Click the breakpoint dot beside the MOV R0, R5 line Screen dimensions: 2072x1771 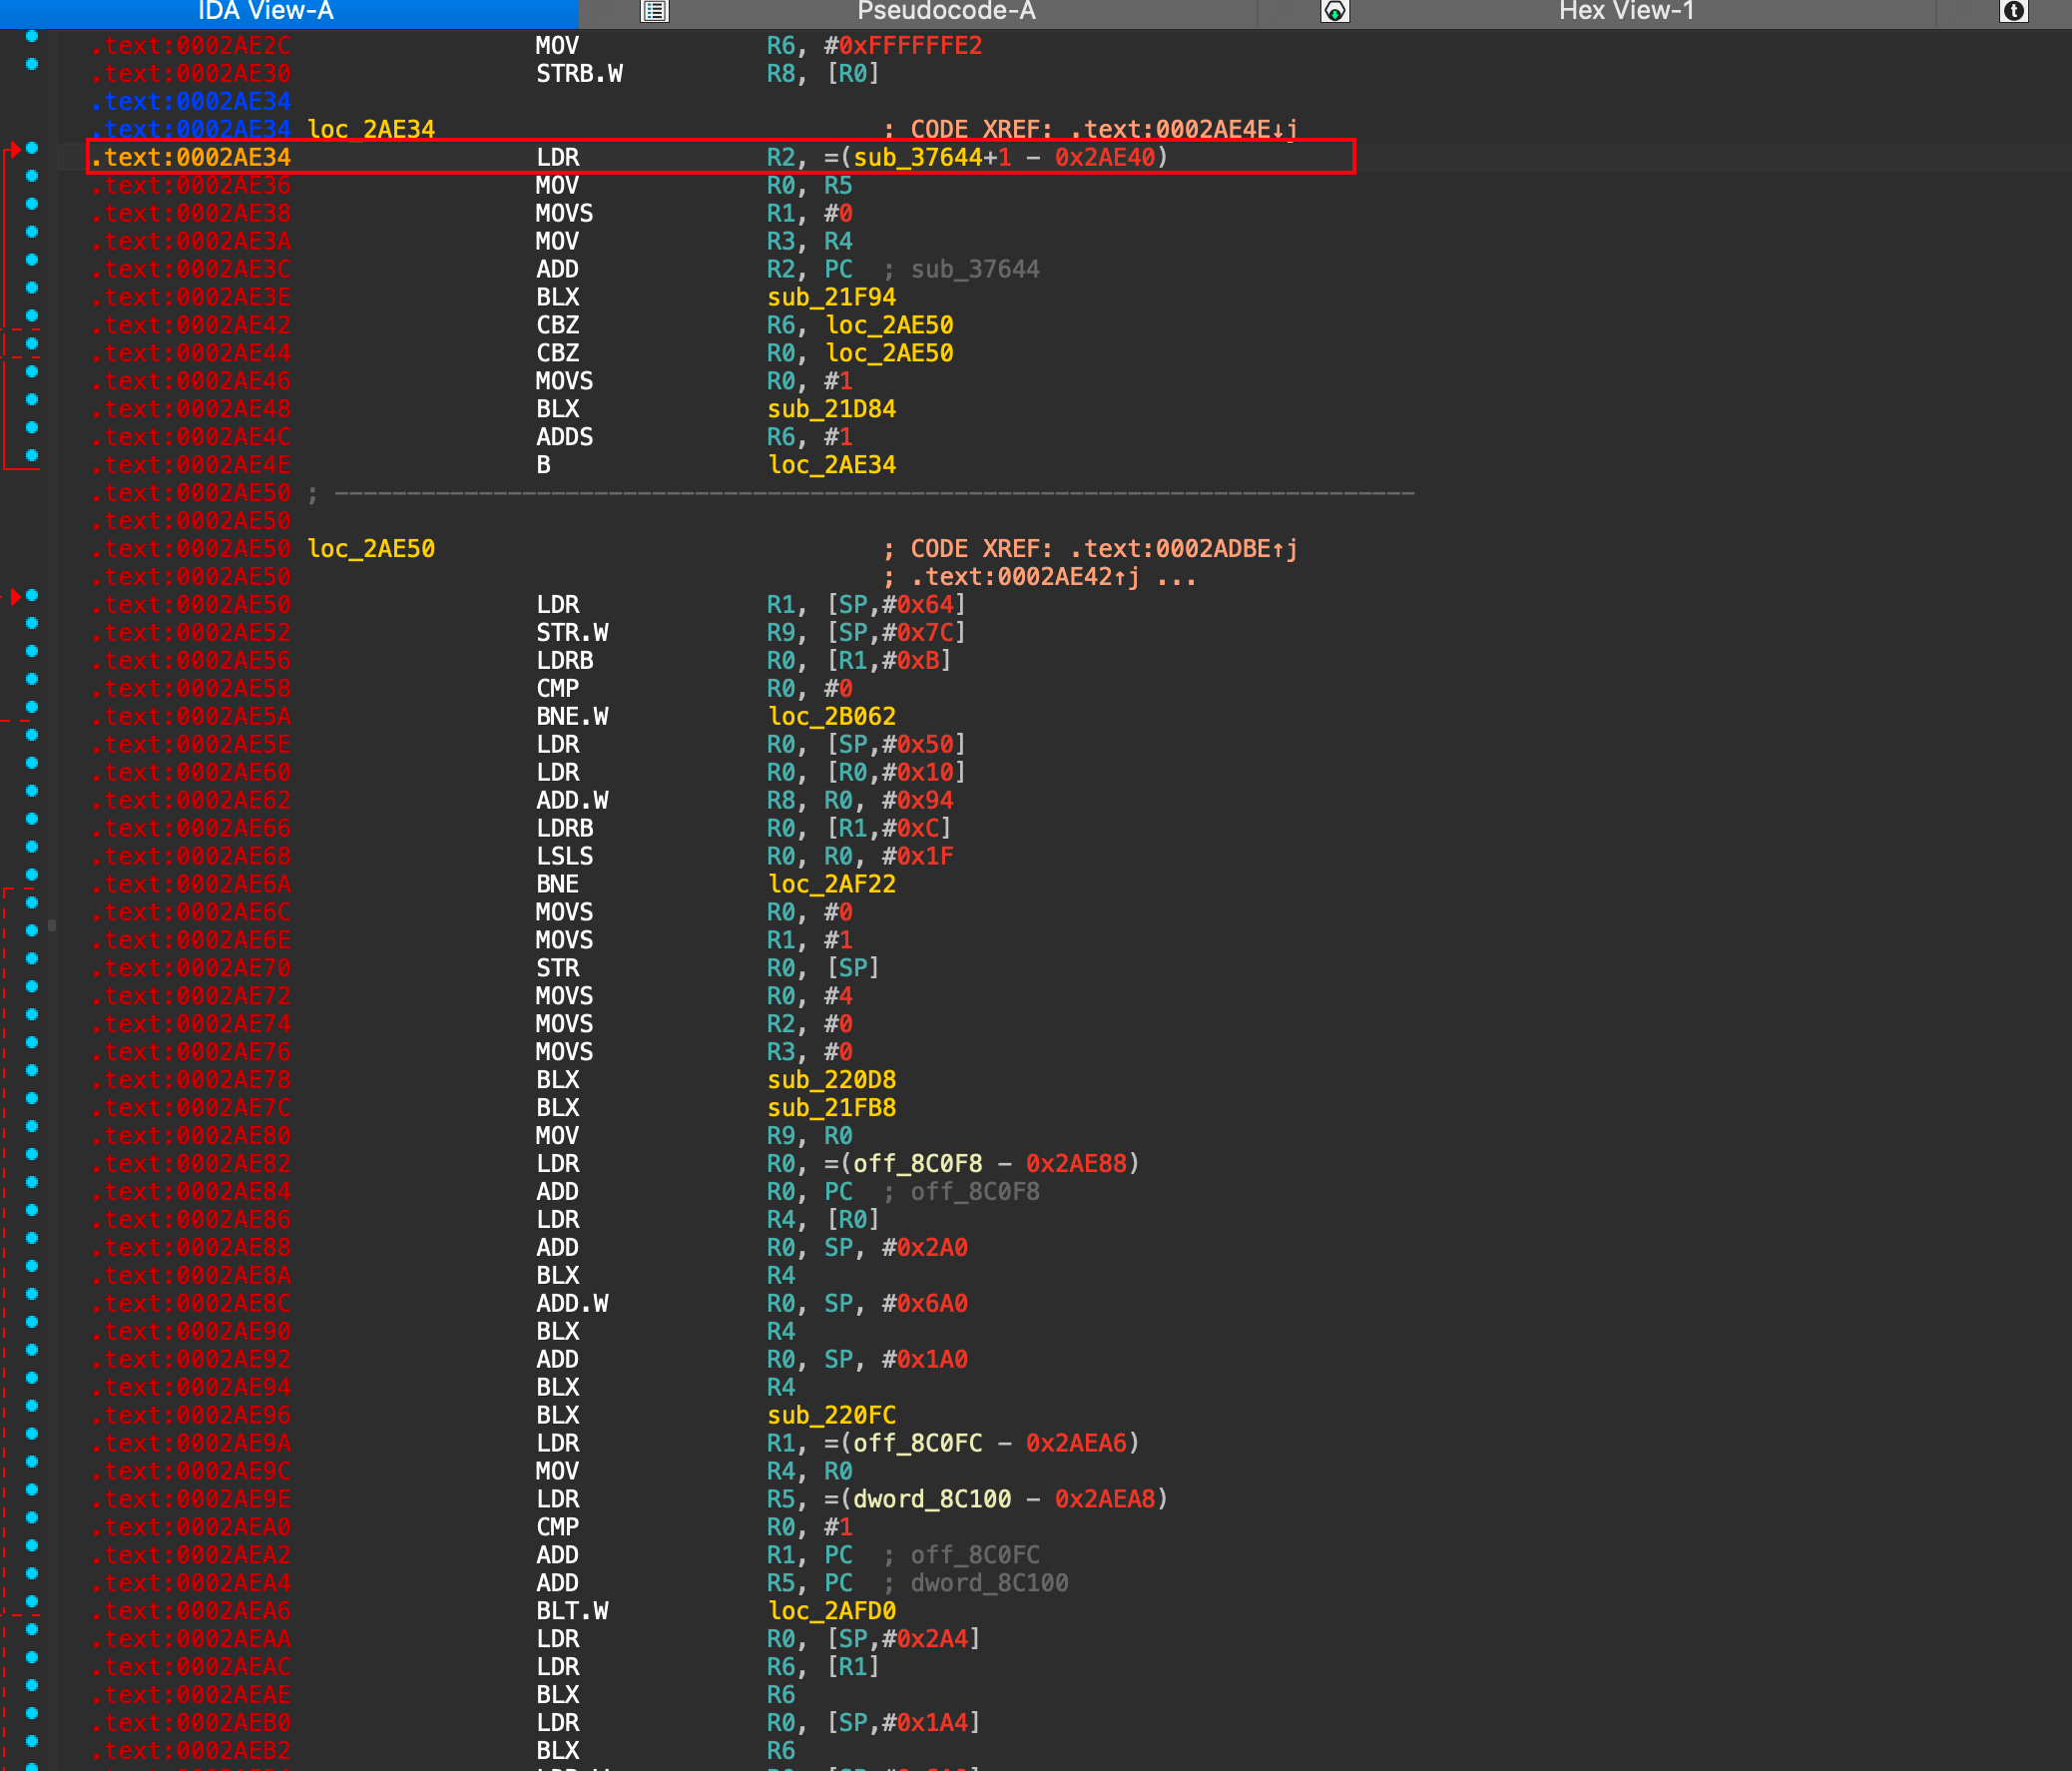pyautogui.click(x=32, y=176)
